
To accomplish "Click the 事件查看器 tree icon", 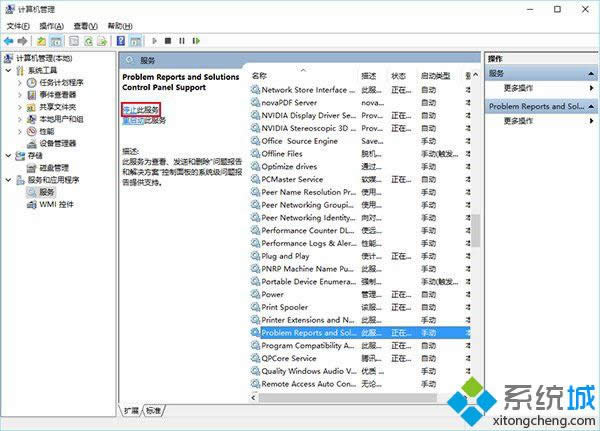I will (x=32, y=95).
